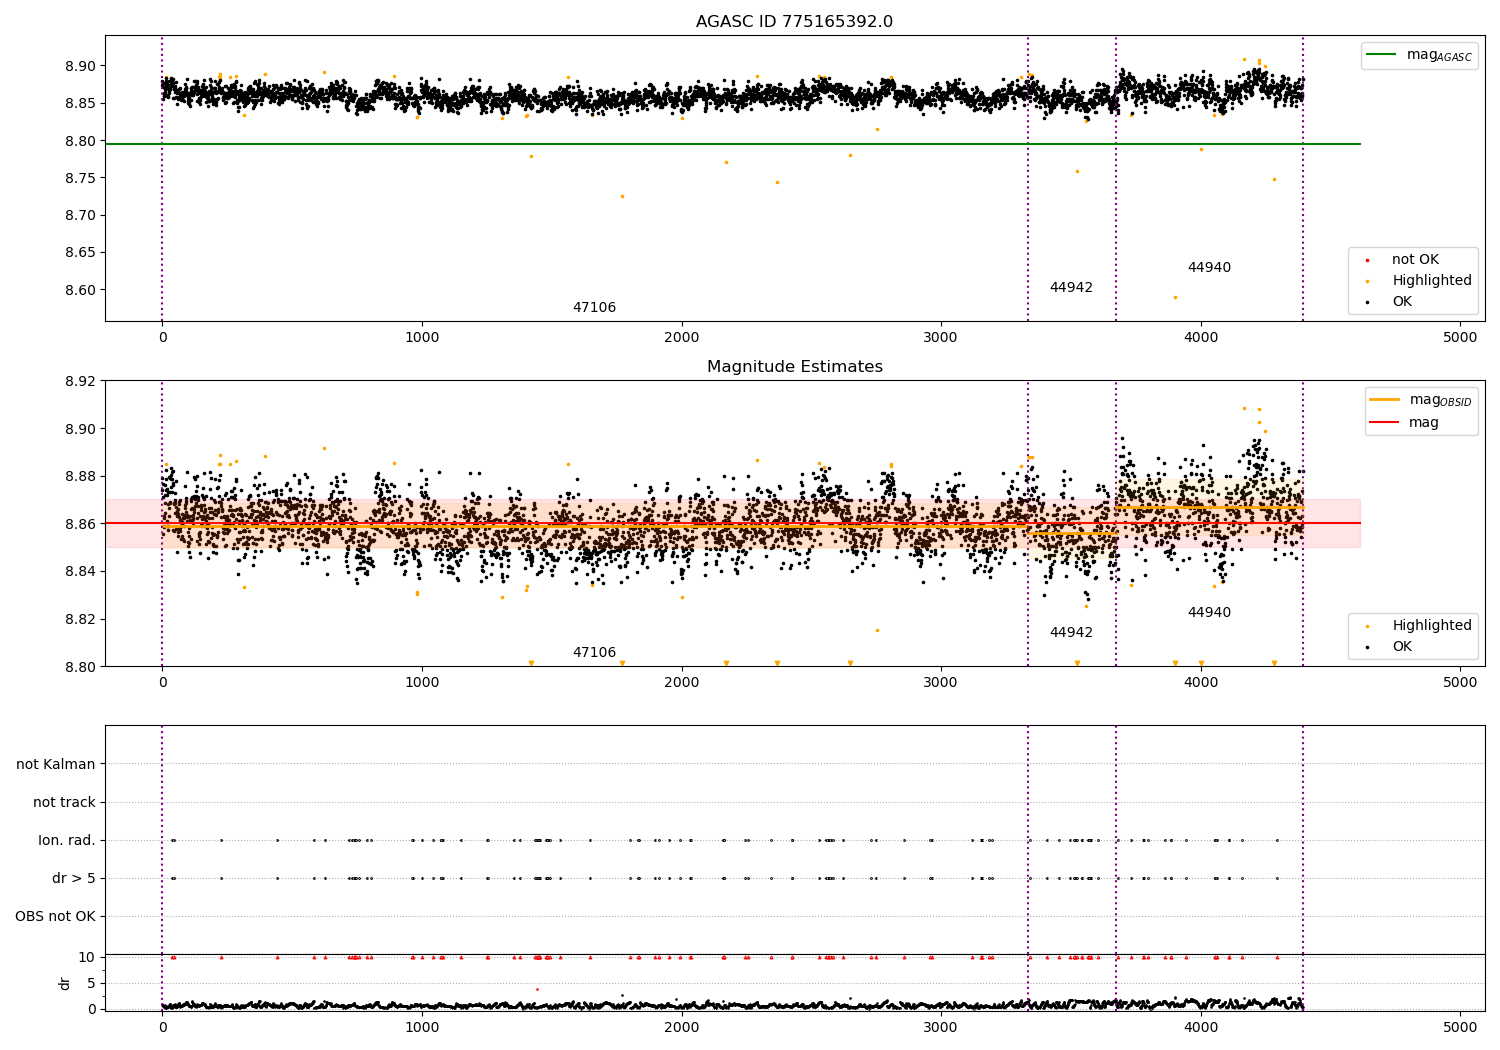Click the 'dr' y-axis label
Viewport: 1500px width, 1050px height.
(x=65, y=984)
